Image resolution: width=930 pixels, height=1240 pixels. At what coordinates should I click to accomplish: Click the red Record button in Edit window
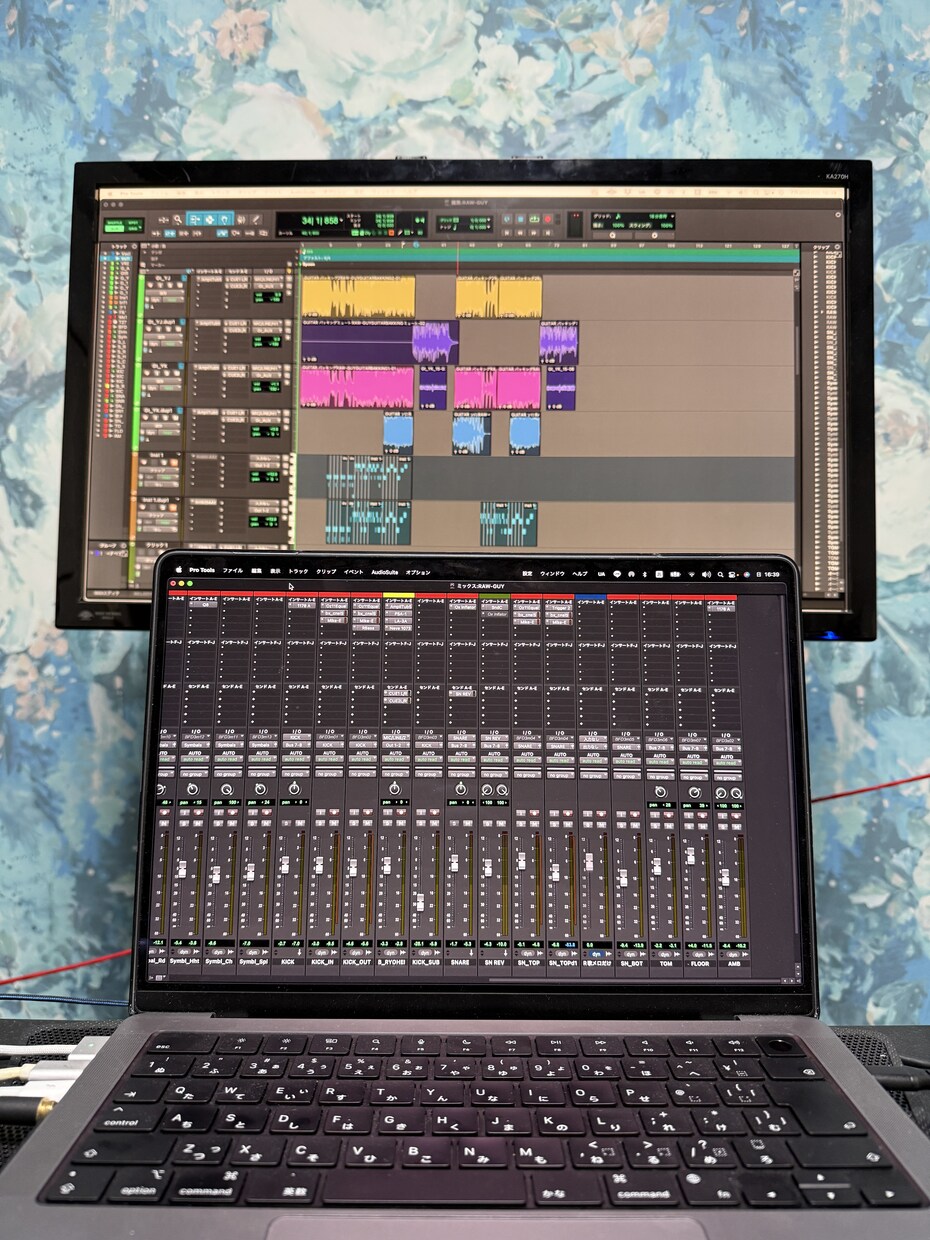[548, 219]
